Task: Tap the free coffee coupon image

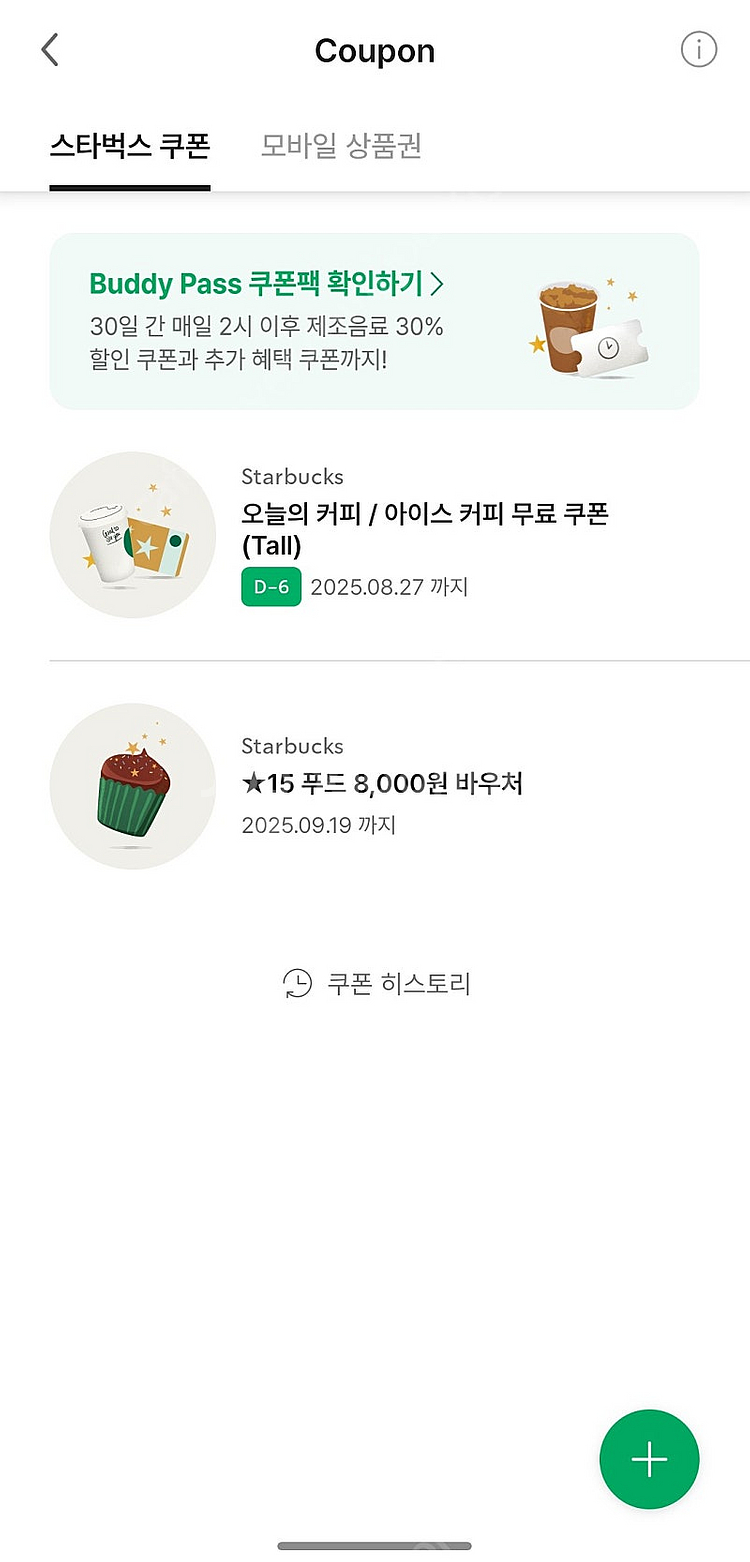Action: coord(132,535)
